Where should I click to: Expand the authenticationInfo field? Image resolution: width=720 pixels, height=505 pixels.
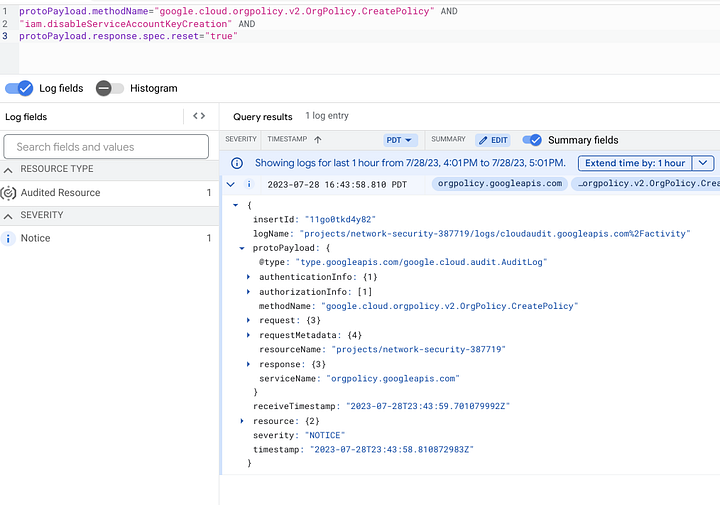click(x=249, y=276)
